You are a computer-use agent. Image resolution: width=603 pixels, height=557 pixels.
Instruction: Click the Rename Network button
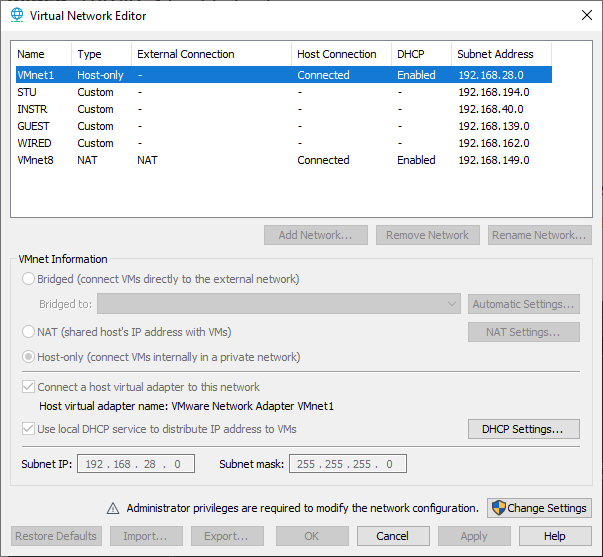540,235
